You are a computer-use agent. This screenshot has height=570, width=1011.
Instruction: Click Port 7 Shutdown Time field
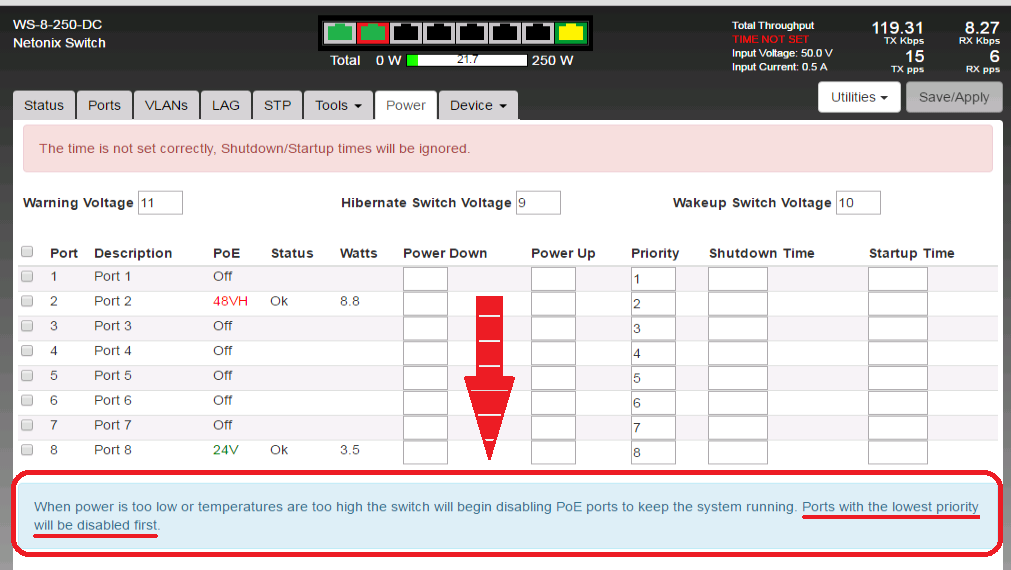(x=738, y=428)
